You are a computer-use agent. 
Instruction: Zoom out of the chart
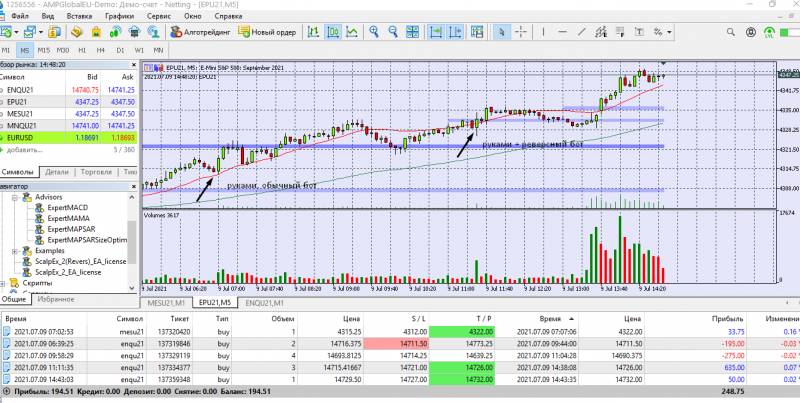pyautogui.click(x=393, y=32)
